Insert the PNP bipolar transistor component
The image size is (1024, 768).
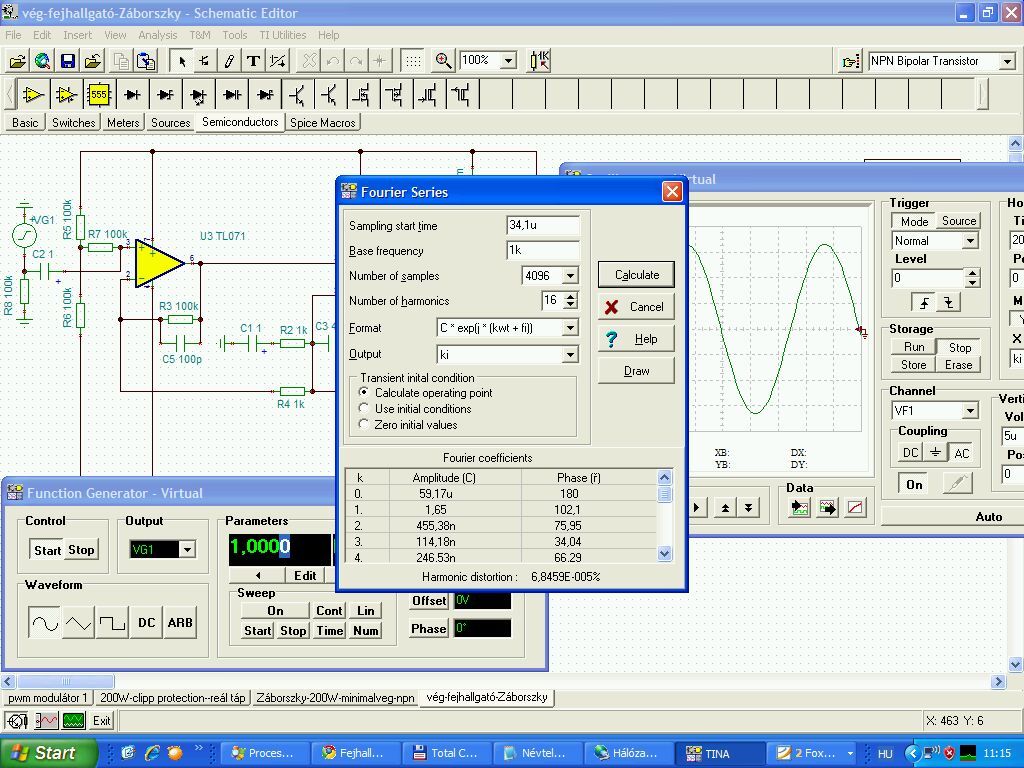(x=330, y=95)
